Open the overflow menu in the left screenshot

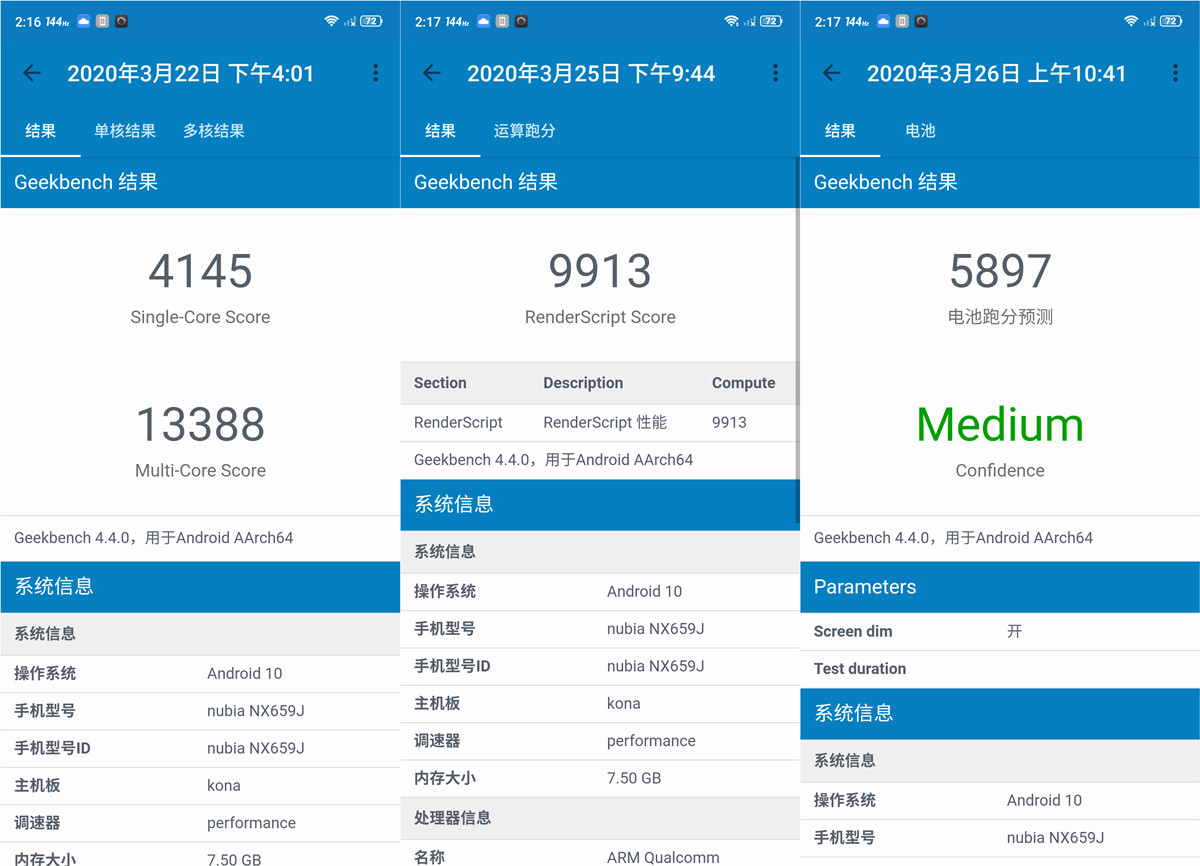click(375, 73)
